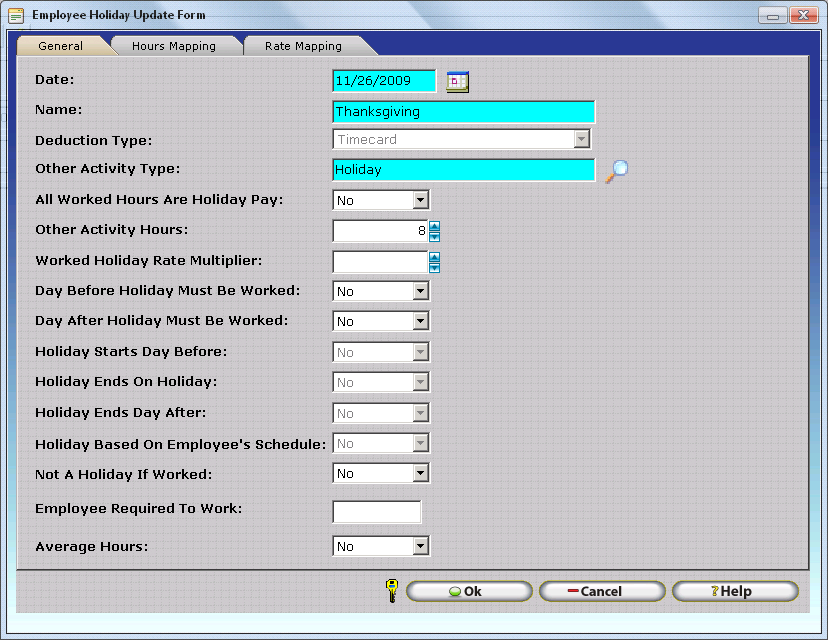Click the Employee Required To Work field
This screenshot has height=640, width=828.
(x=376, y=512)
